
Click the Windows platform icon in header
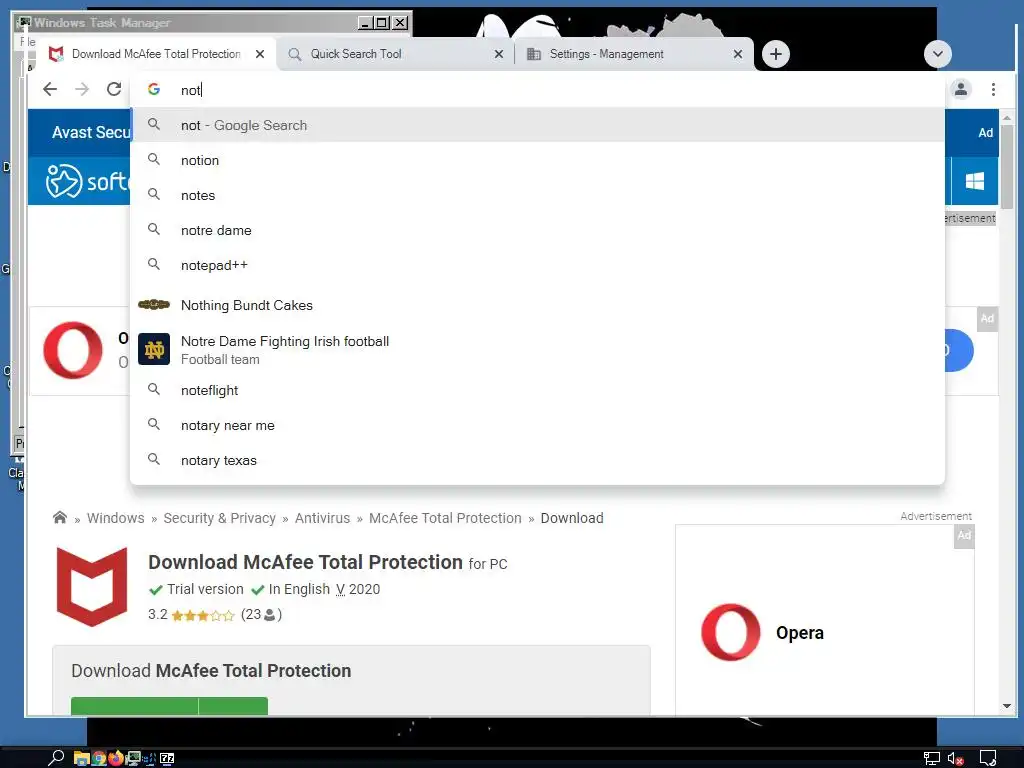(974, 181)
